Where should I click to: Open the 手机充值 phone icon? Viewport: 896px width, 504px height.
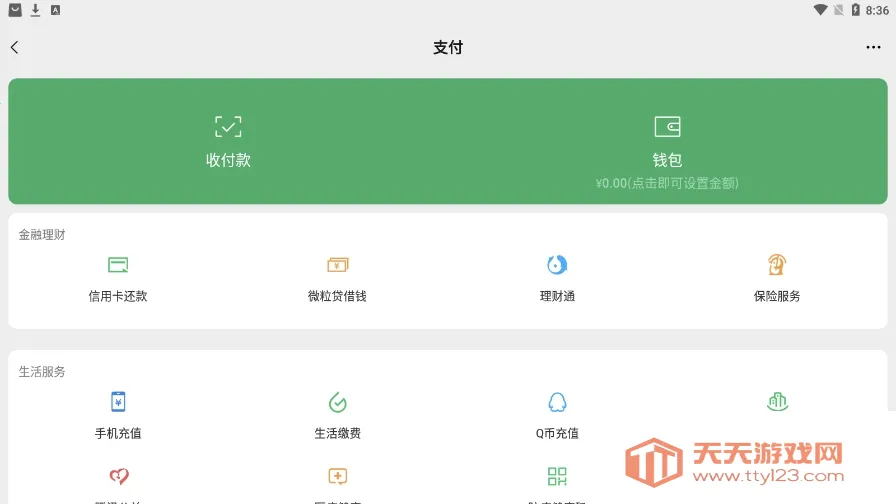coord(118,402)
